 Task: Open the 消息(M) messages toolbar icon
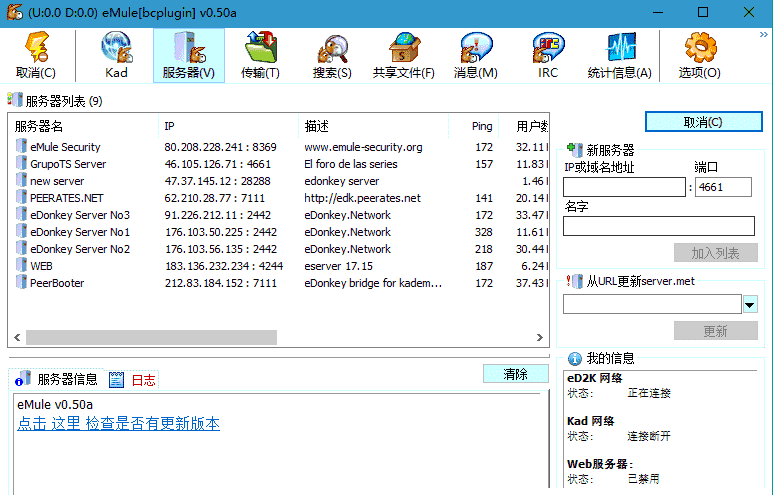(x=476, y=47)
